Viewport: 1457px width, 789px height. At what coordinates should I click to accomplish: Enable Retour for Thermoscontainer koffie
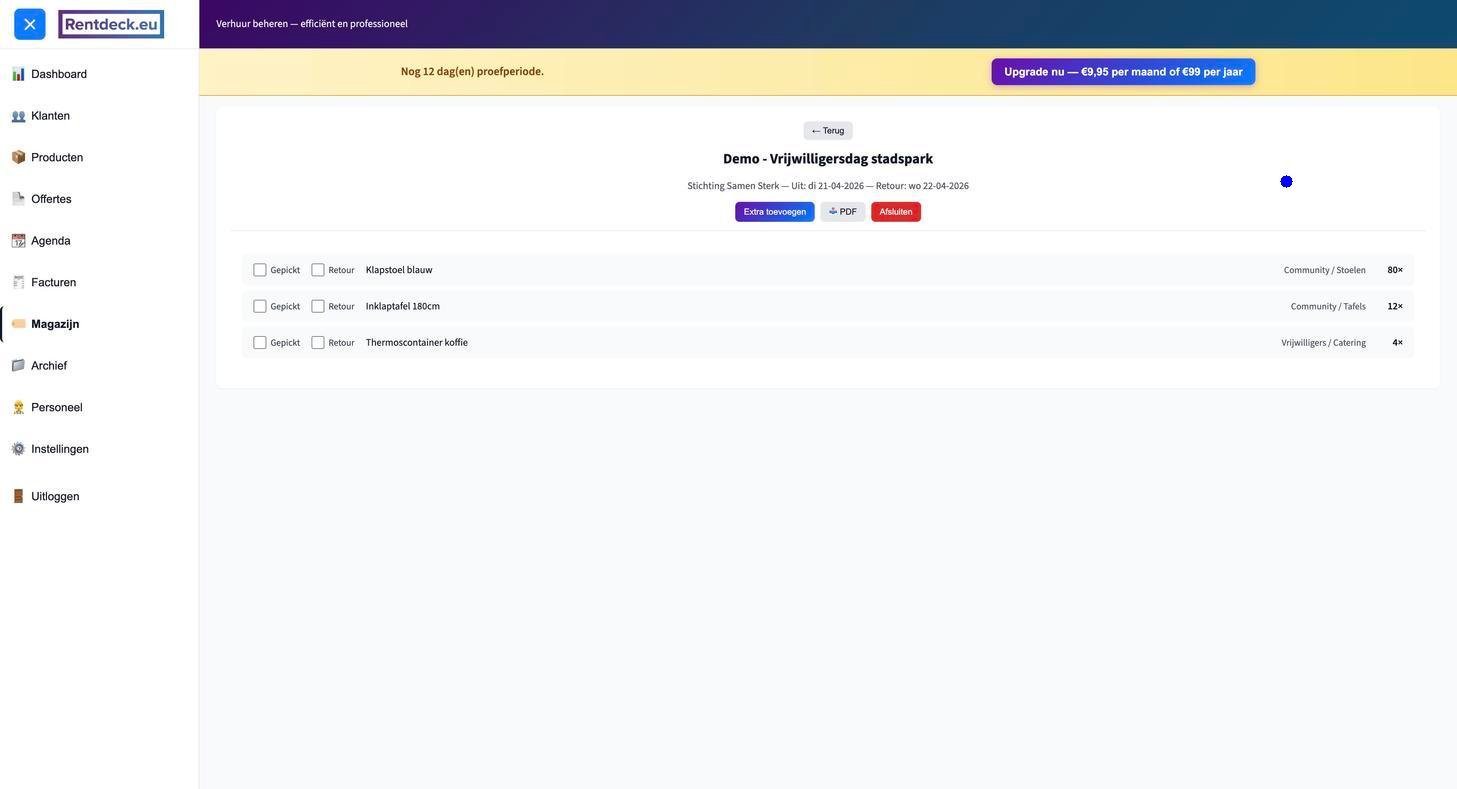pyautogui.click(x=318, y=343)
